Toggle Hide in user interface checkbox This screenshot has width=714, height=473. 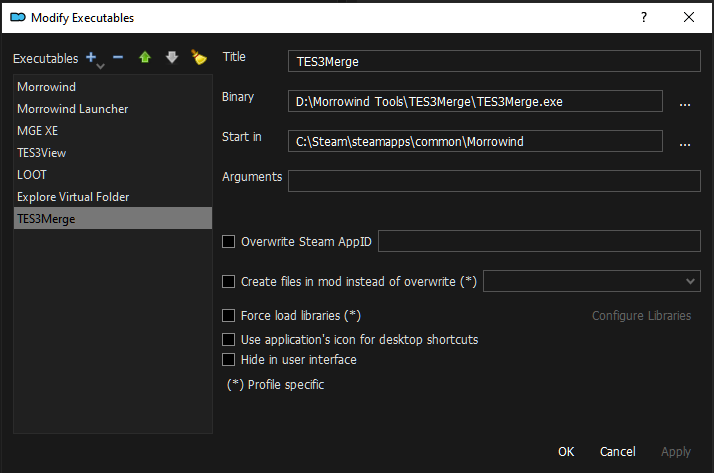coord(228,360)
